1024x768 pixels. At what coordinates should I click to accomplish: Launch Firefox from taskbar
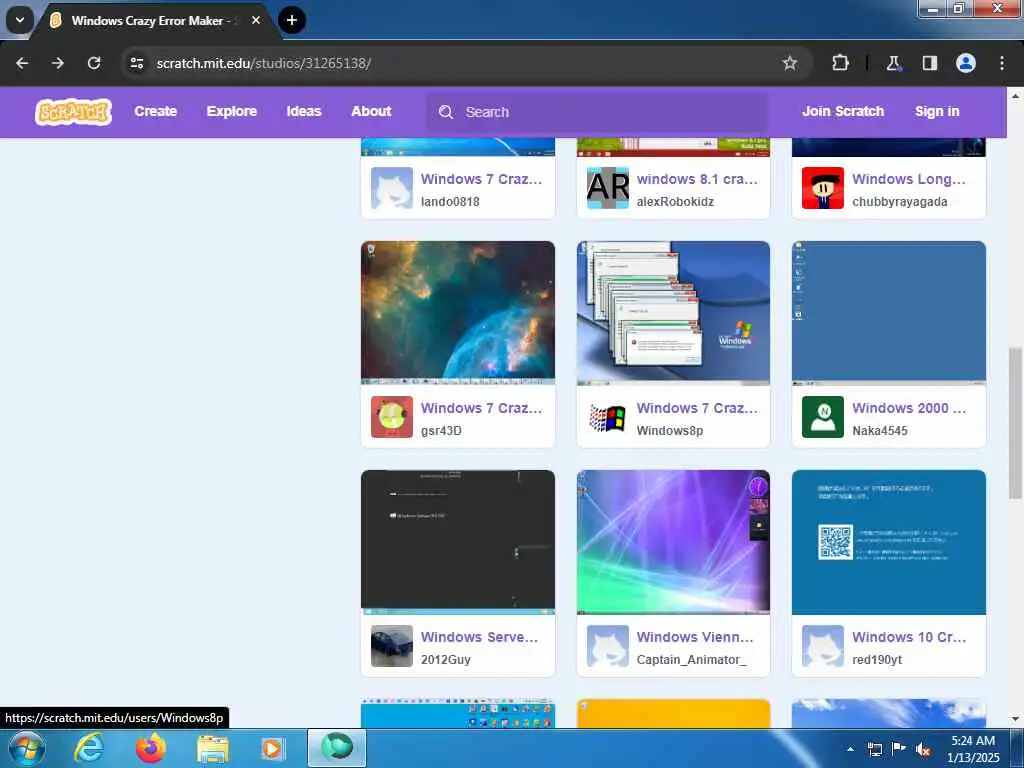click(x=151, y=748)
